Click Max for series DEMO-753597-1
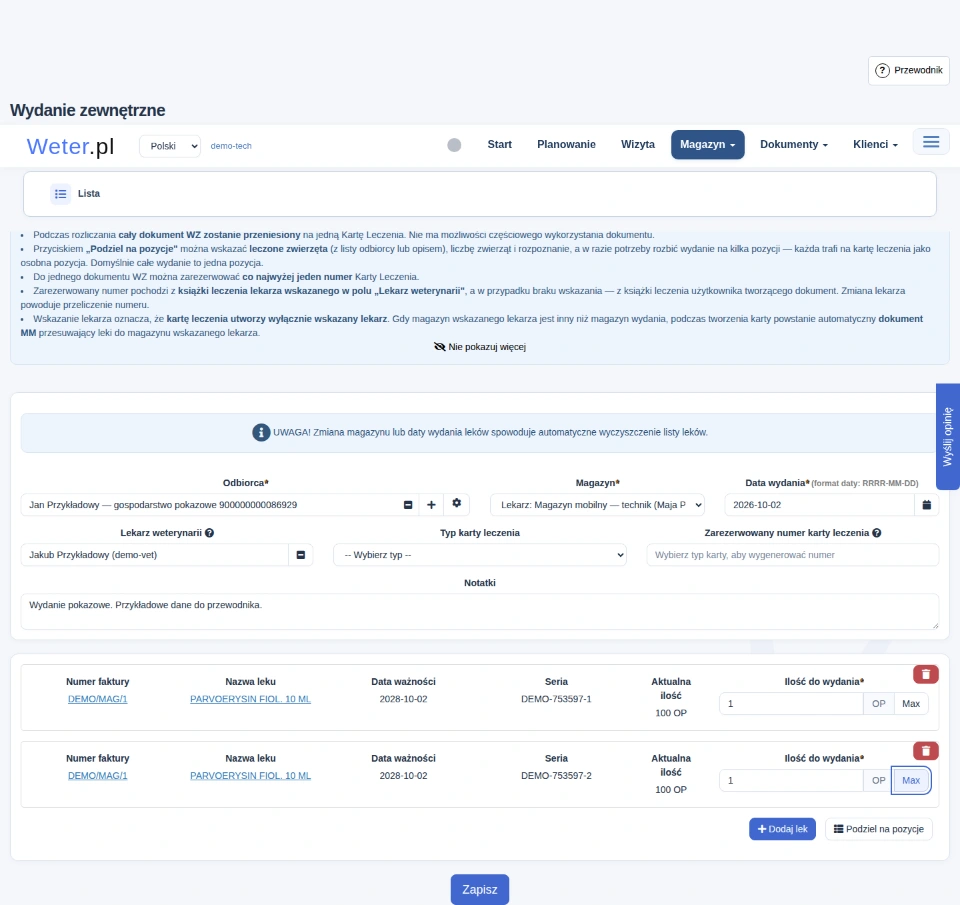This screenshot has height=905, width=960. (x=911, y=704)
